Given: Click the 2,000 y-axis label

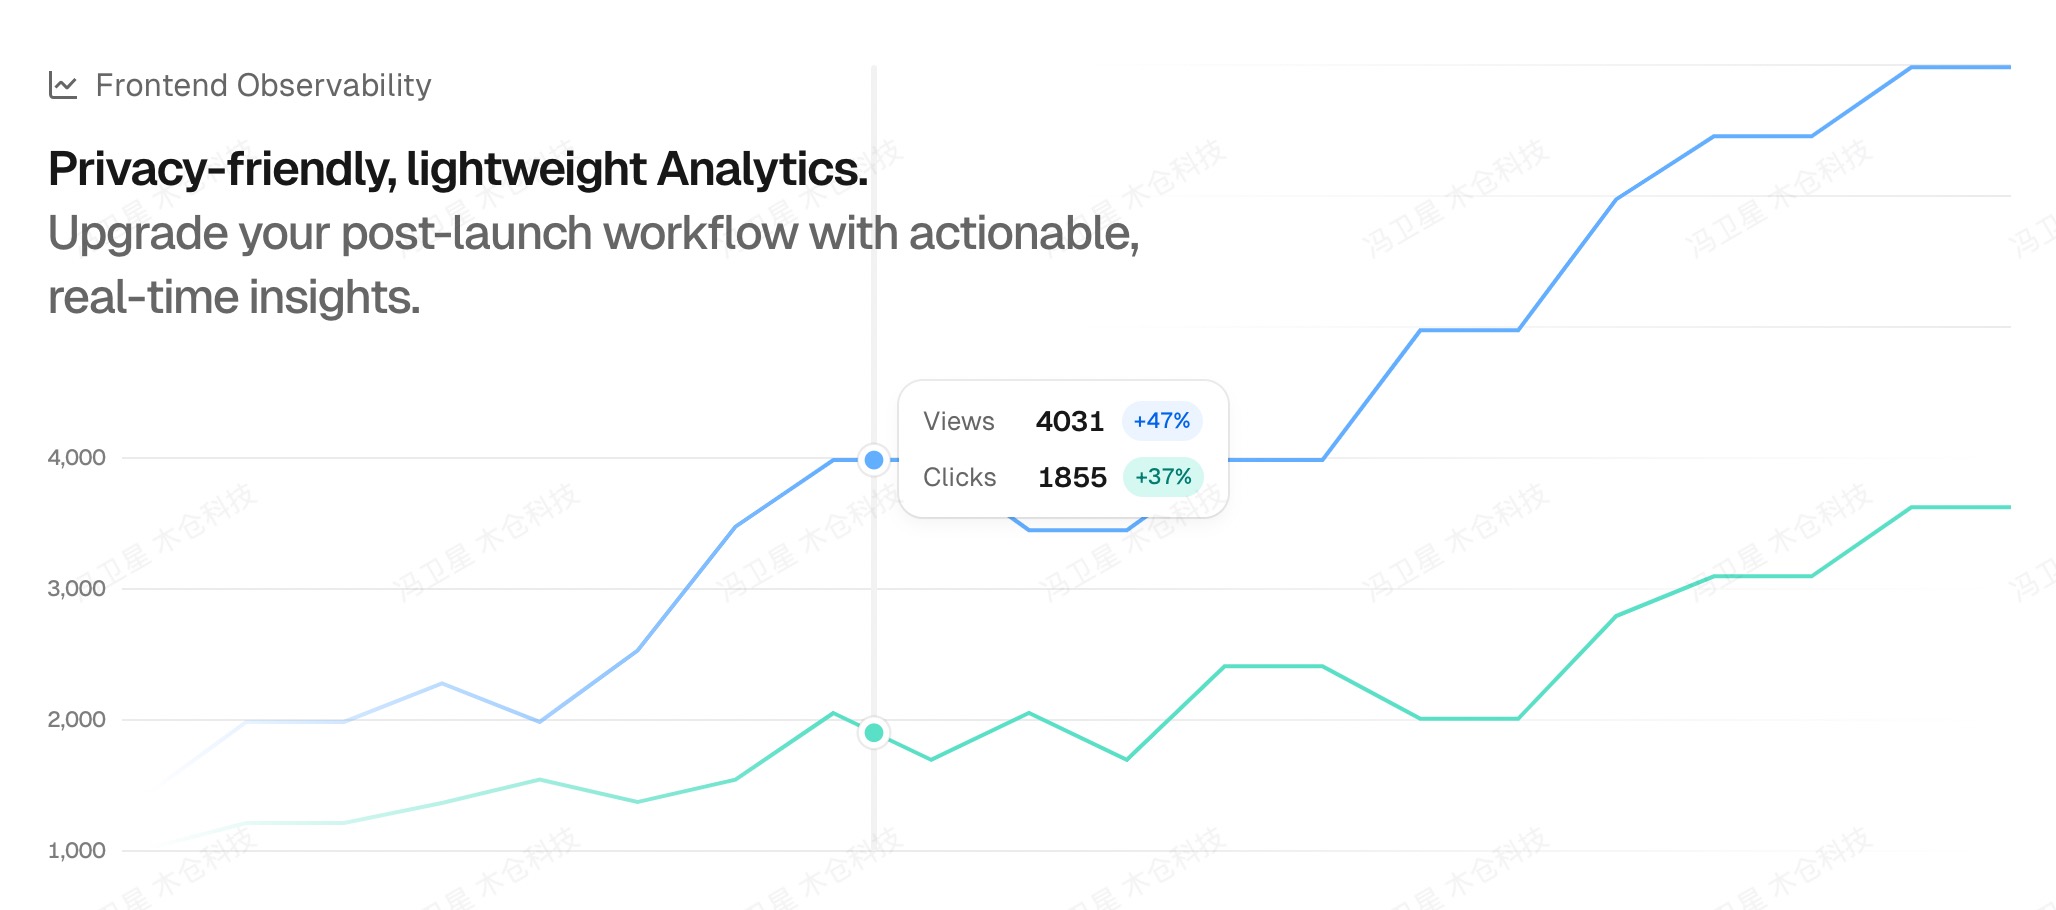Looking at the screenshot, I should coord(76,720).
